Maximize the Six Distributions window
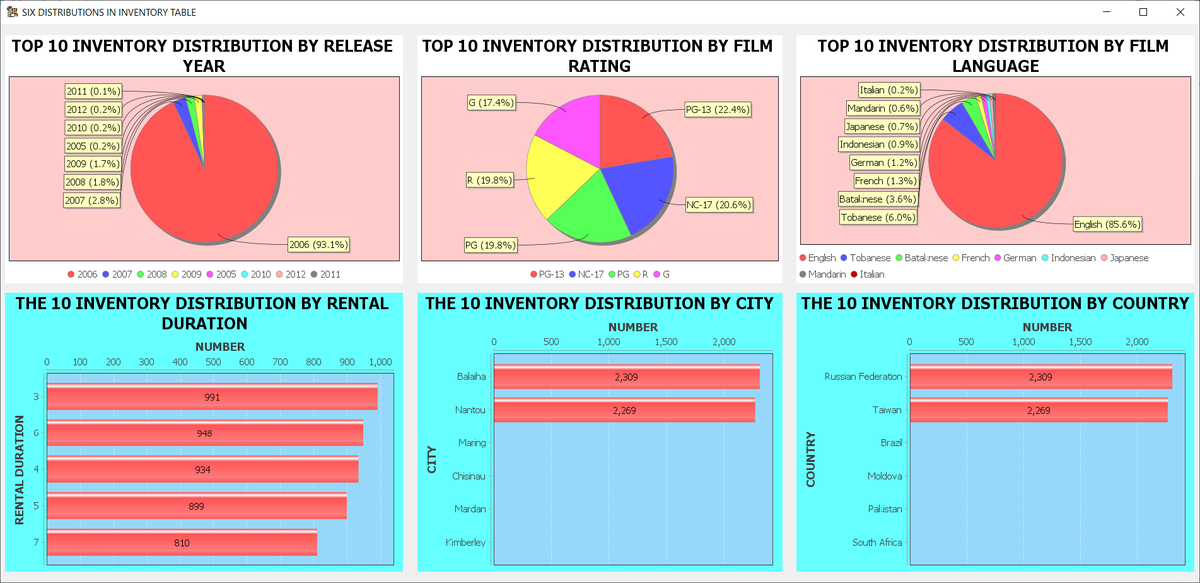Viewport: 1200px width, 583px height. point(1143,12)
